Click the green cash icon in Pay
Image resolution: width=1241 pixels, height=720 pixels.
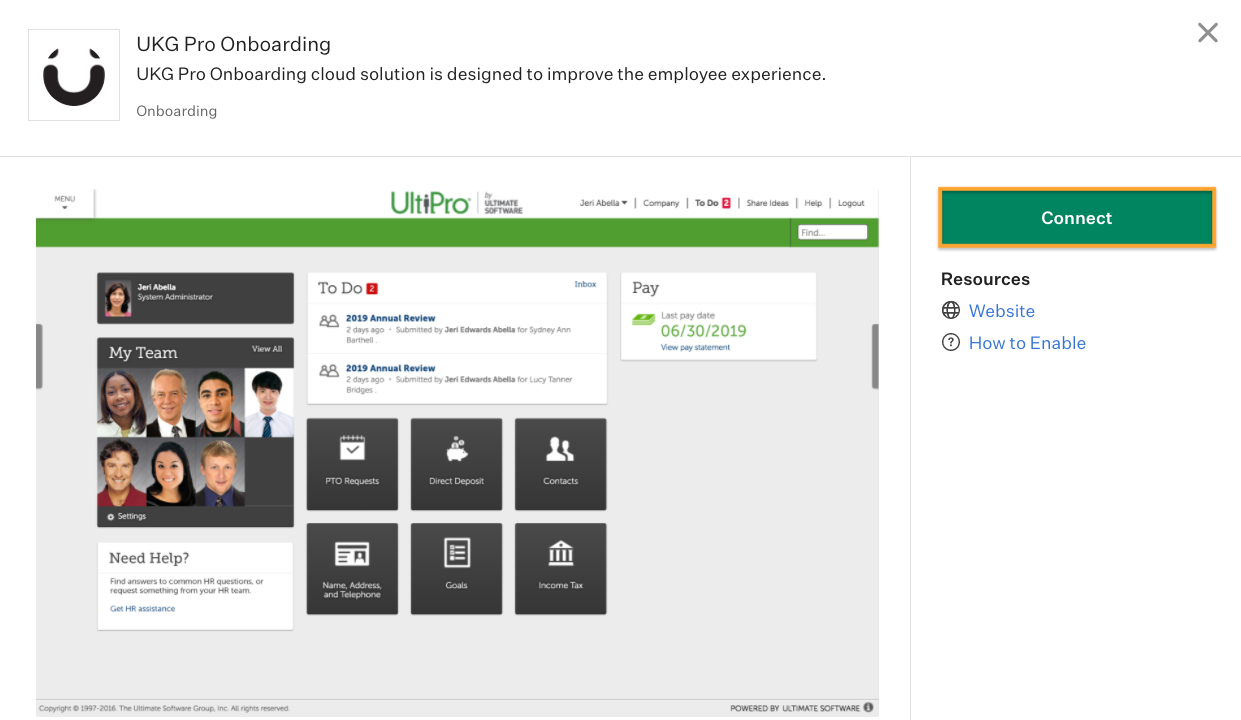644,320
